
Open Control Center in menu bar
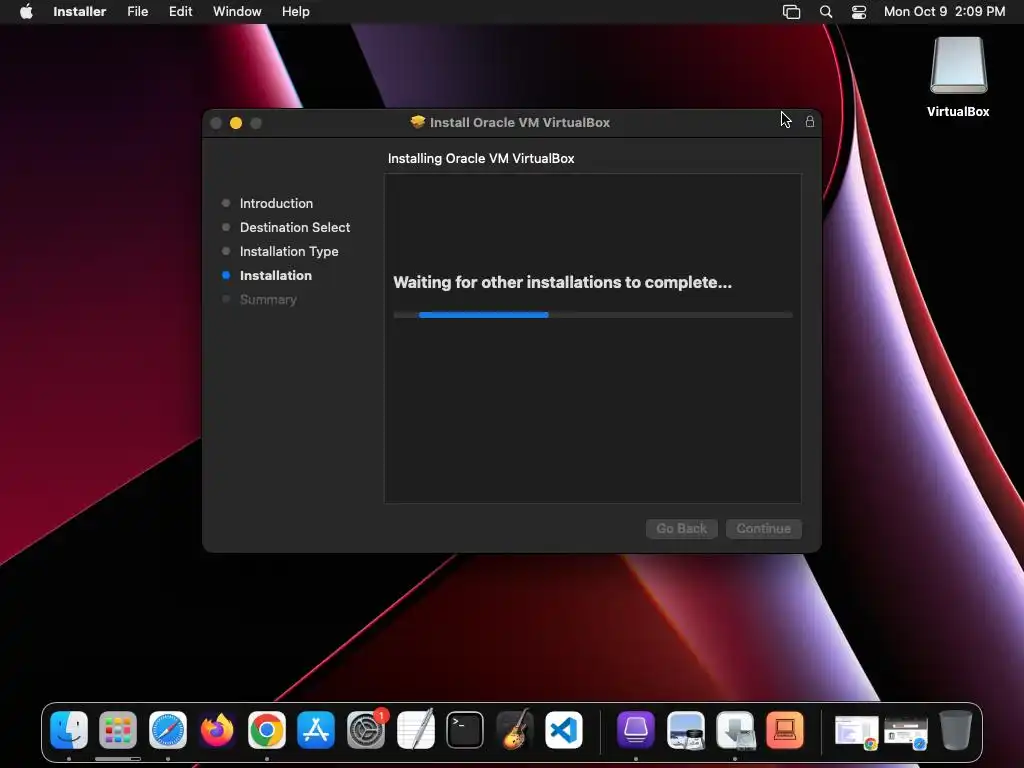tap(859, 12)
